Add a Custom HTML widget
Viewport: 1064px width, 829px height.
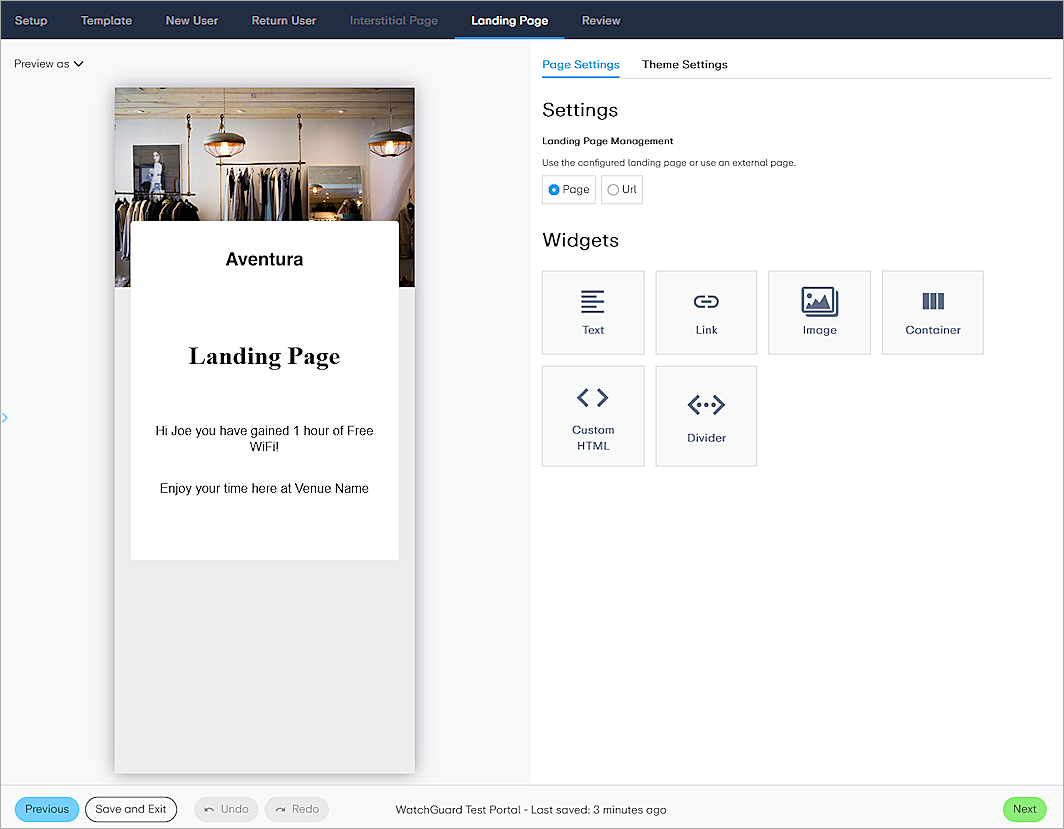(x=593, y=416)
